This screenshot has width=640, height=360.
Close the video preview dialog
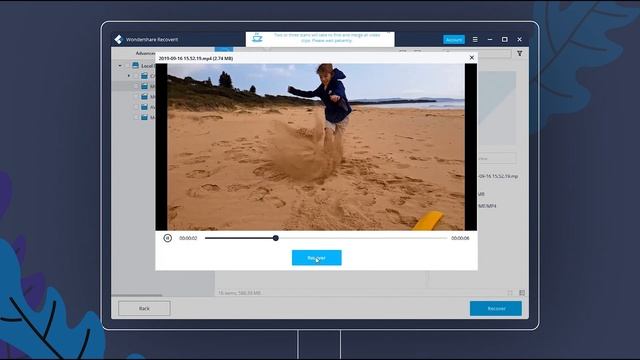(471, 58)
